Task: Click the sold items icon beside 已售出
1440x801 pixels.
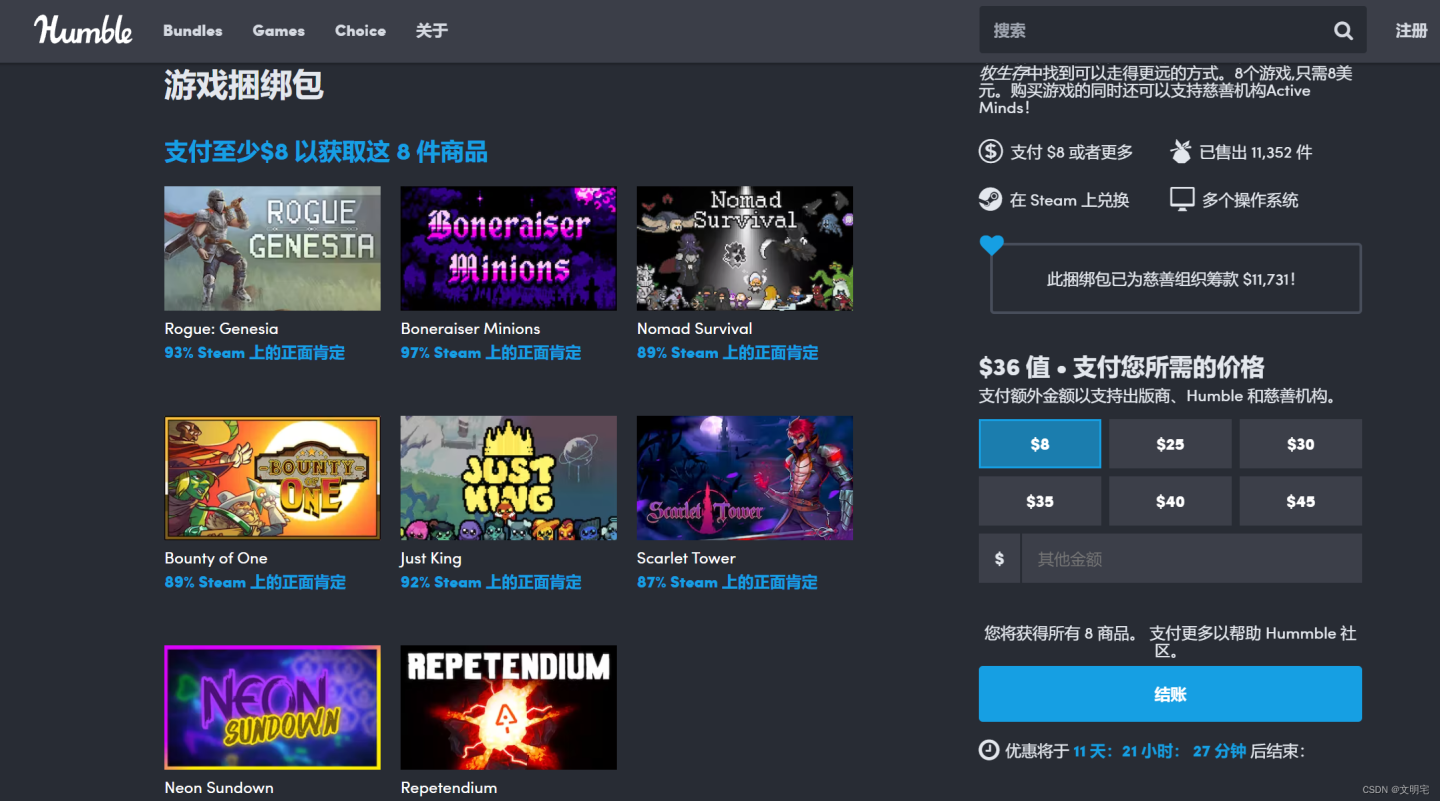Action: pos(1181,152)
